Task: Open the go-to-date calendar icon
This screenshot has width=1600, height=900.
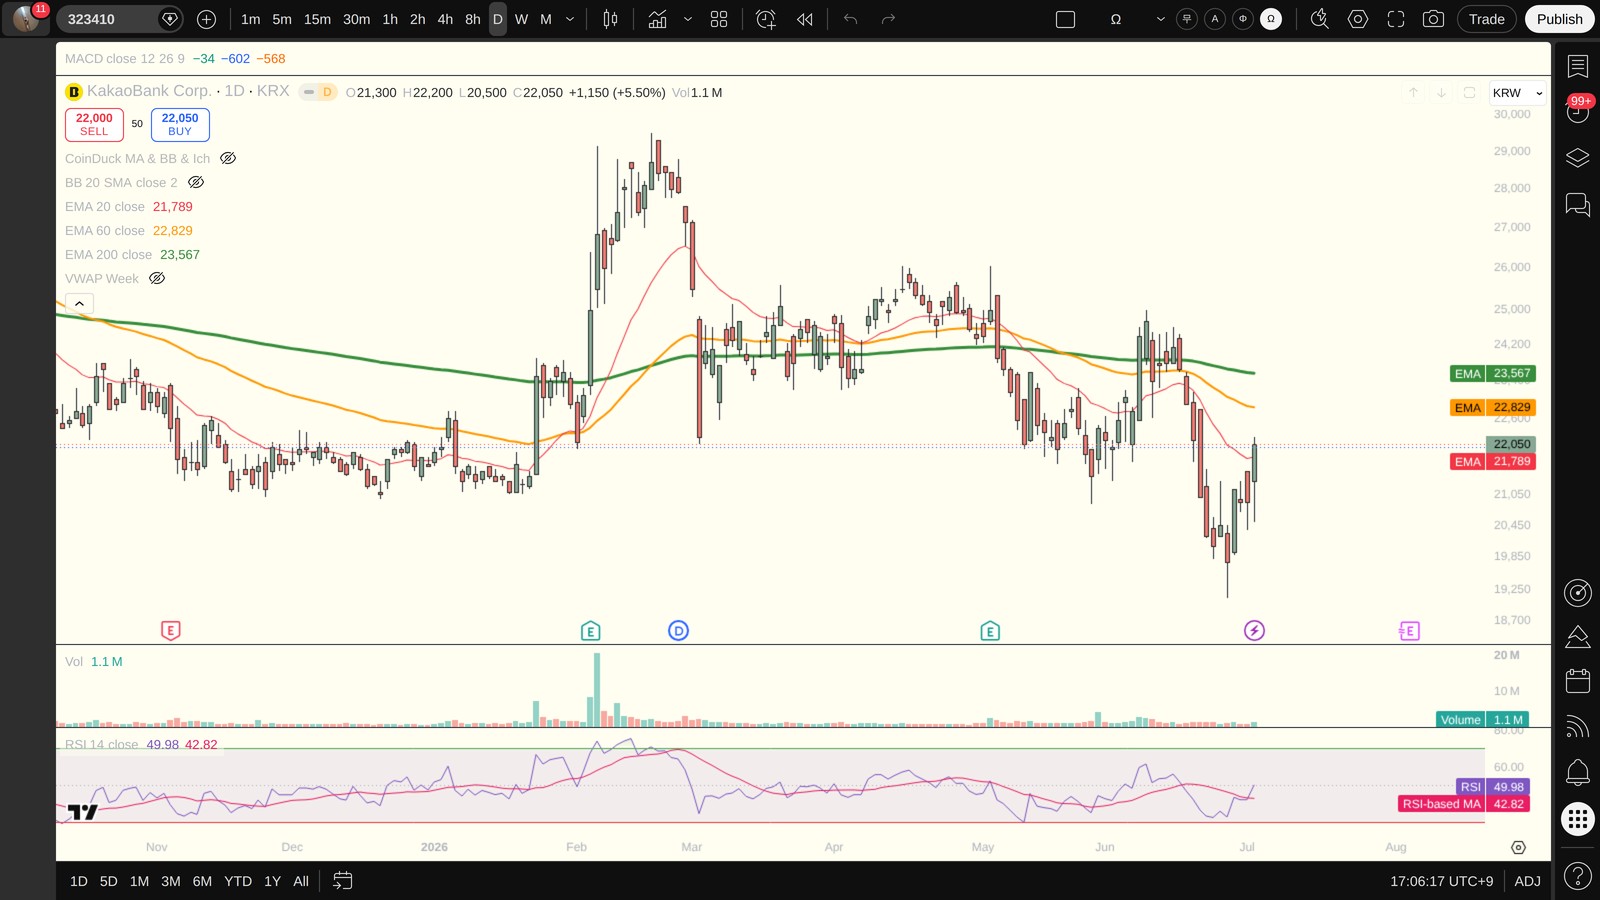Action: point(342,881)
